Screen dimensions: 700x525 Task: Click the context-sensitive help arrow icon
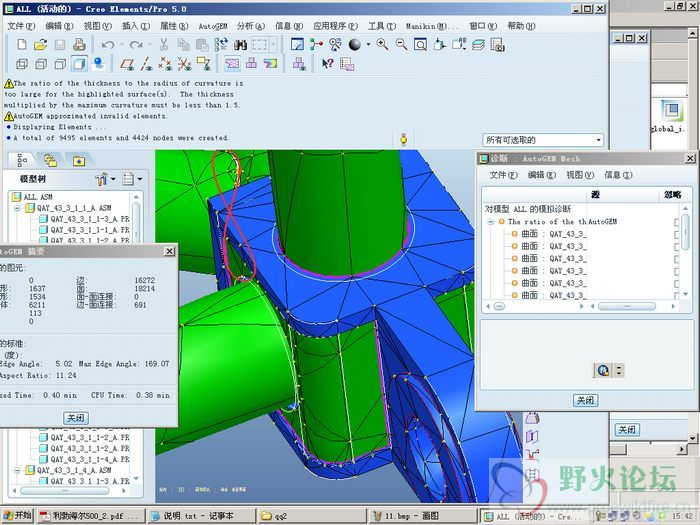pos(328,64)
